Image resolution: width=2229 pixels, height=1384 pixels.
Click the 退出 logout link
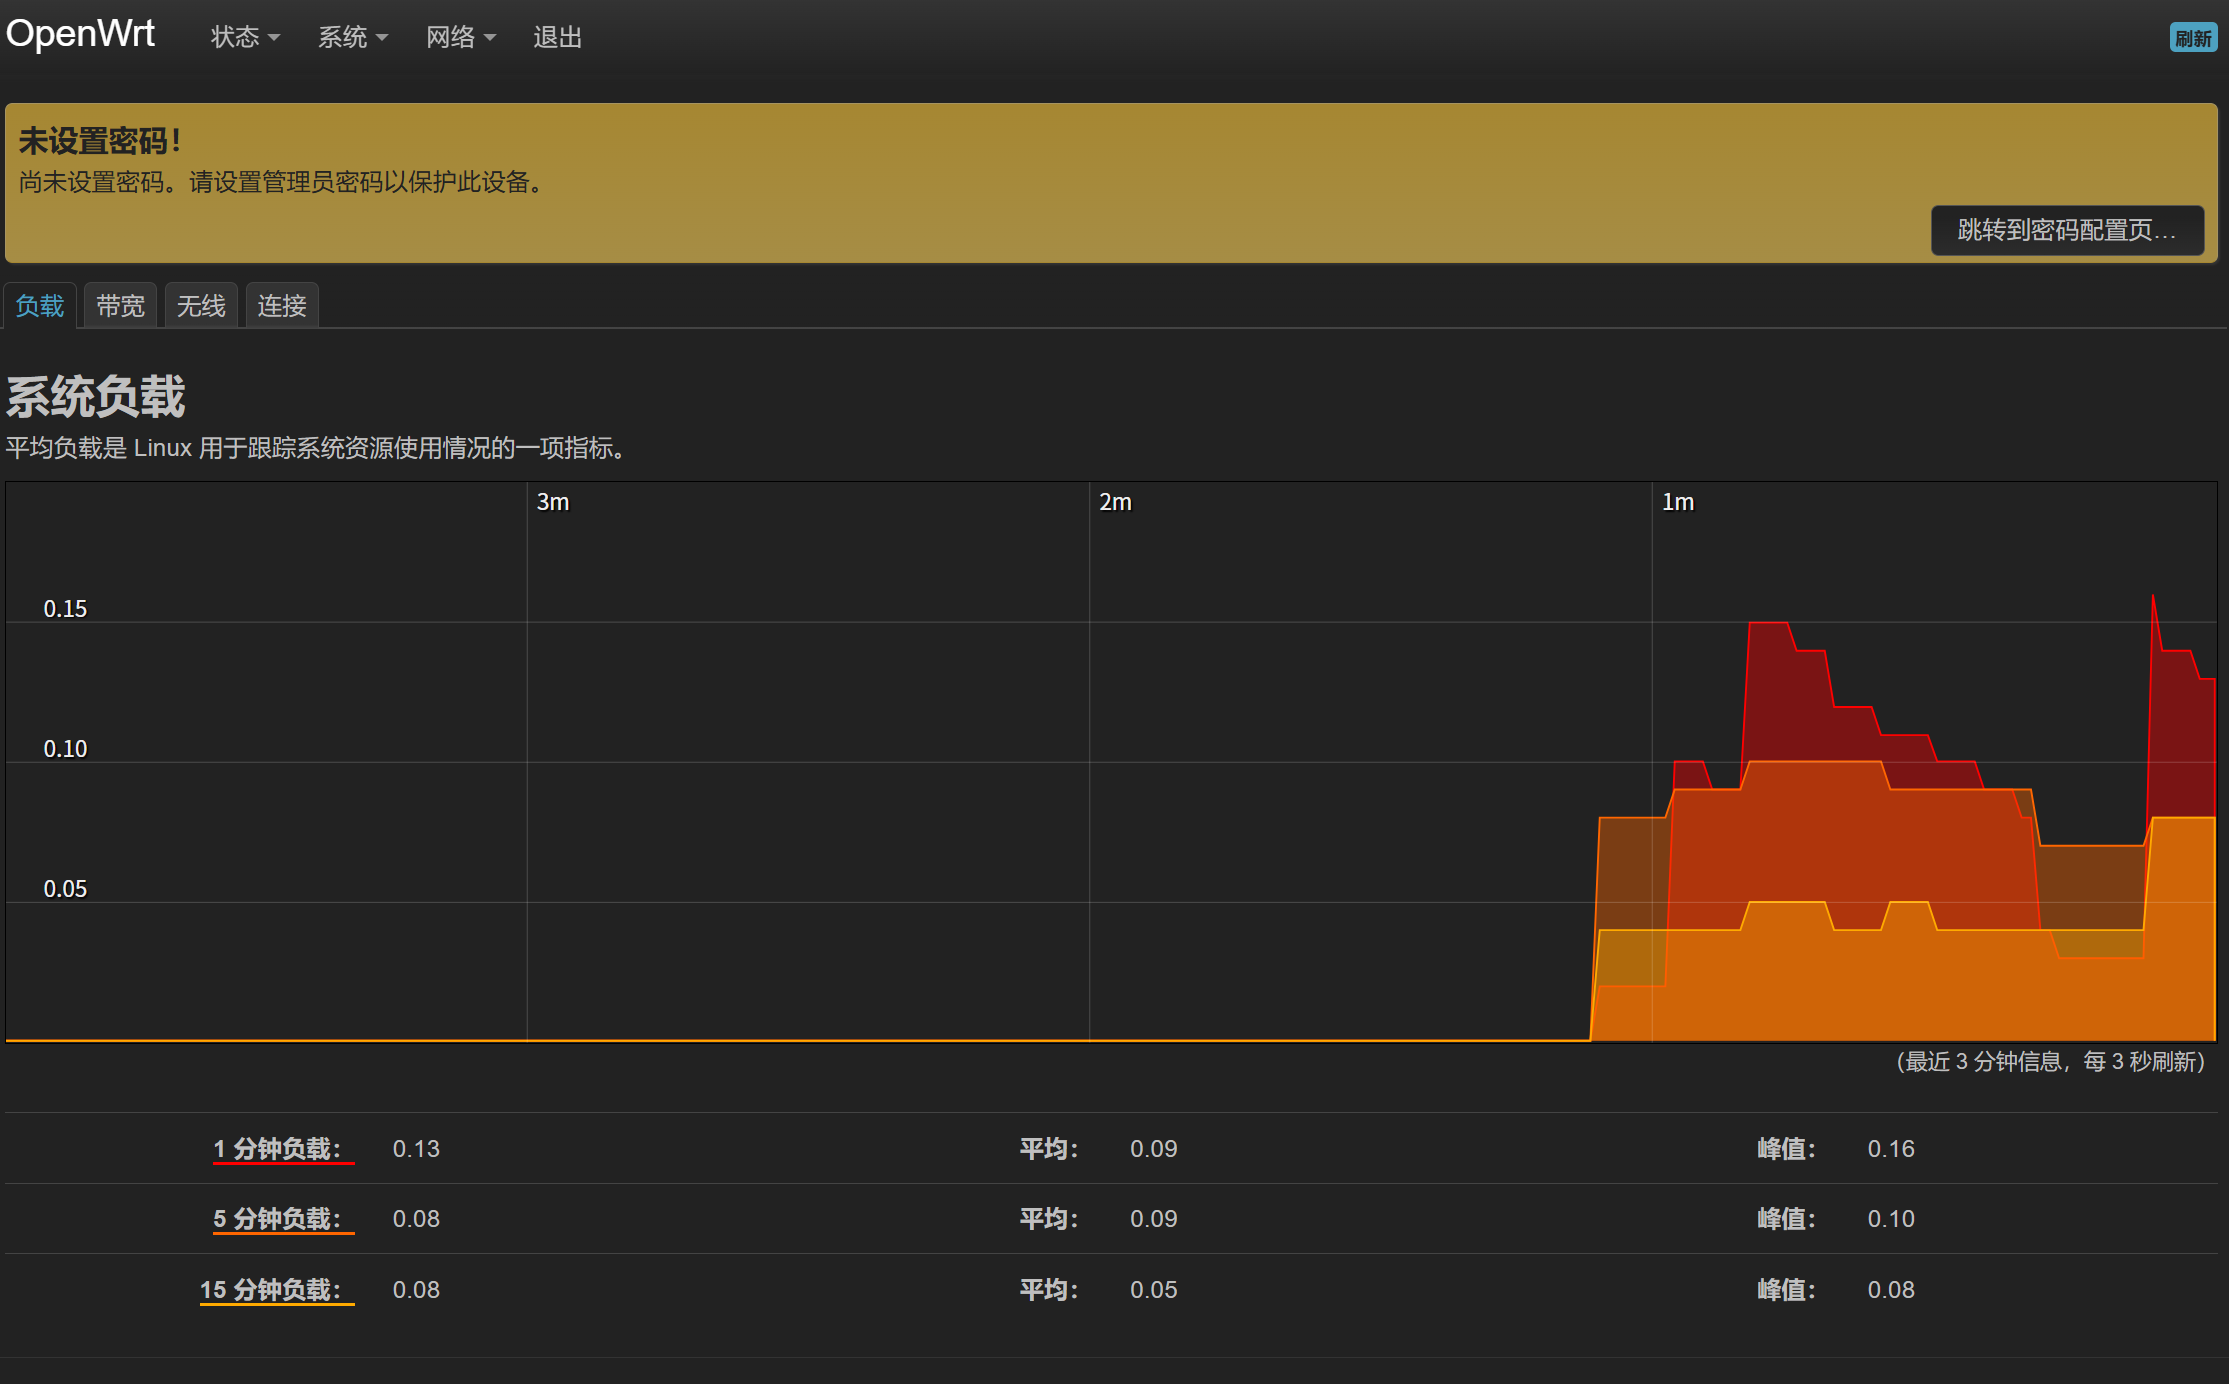[x=557, y=38]
